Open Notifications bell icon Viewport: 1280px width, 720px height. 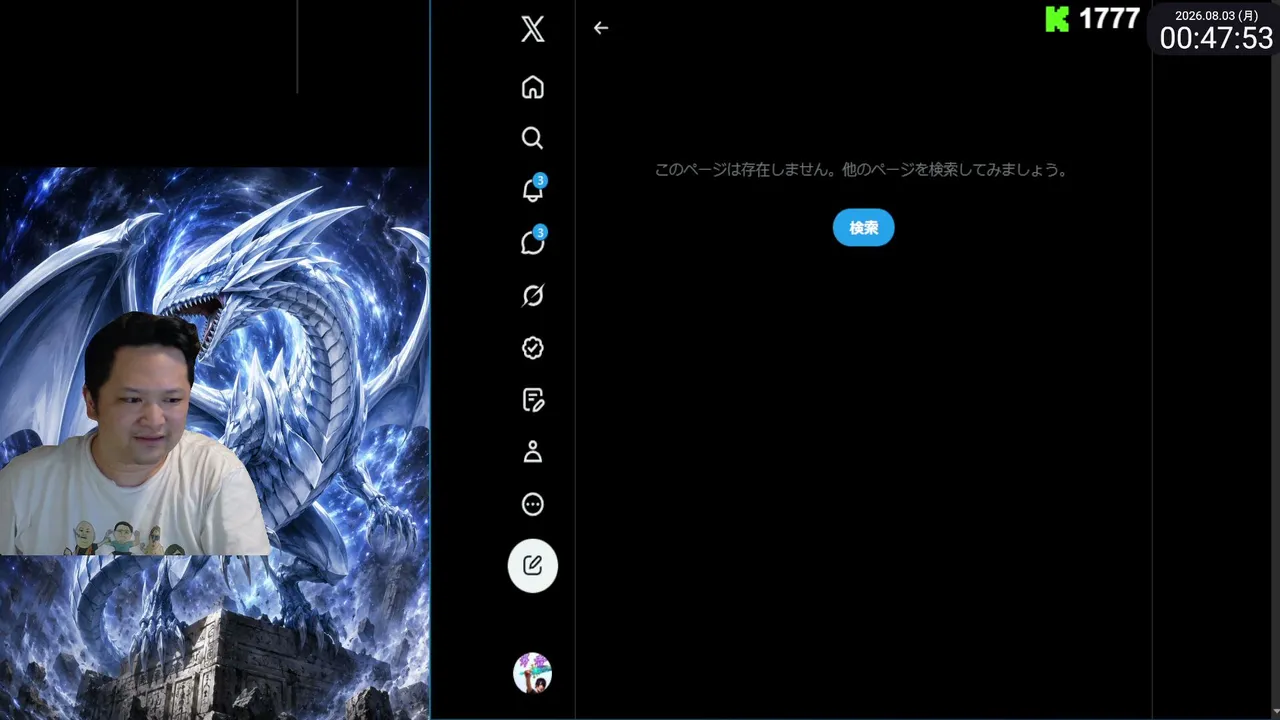pos(533,190)
